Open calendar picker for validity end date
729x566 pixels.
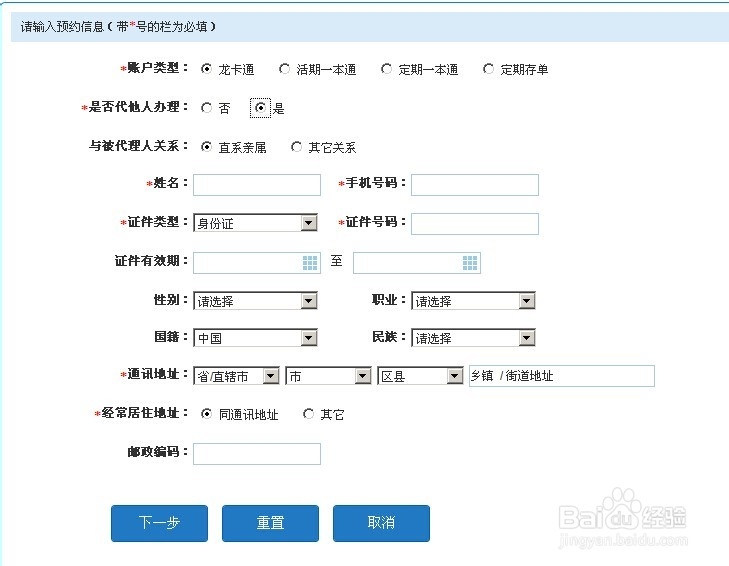(470, 263)
